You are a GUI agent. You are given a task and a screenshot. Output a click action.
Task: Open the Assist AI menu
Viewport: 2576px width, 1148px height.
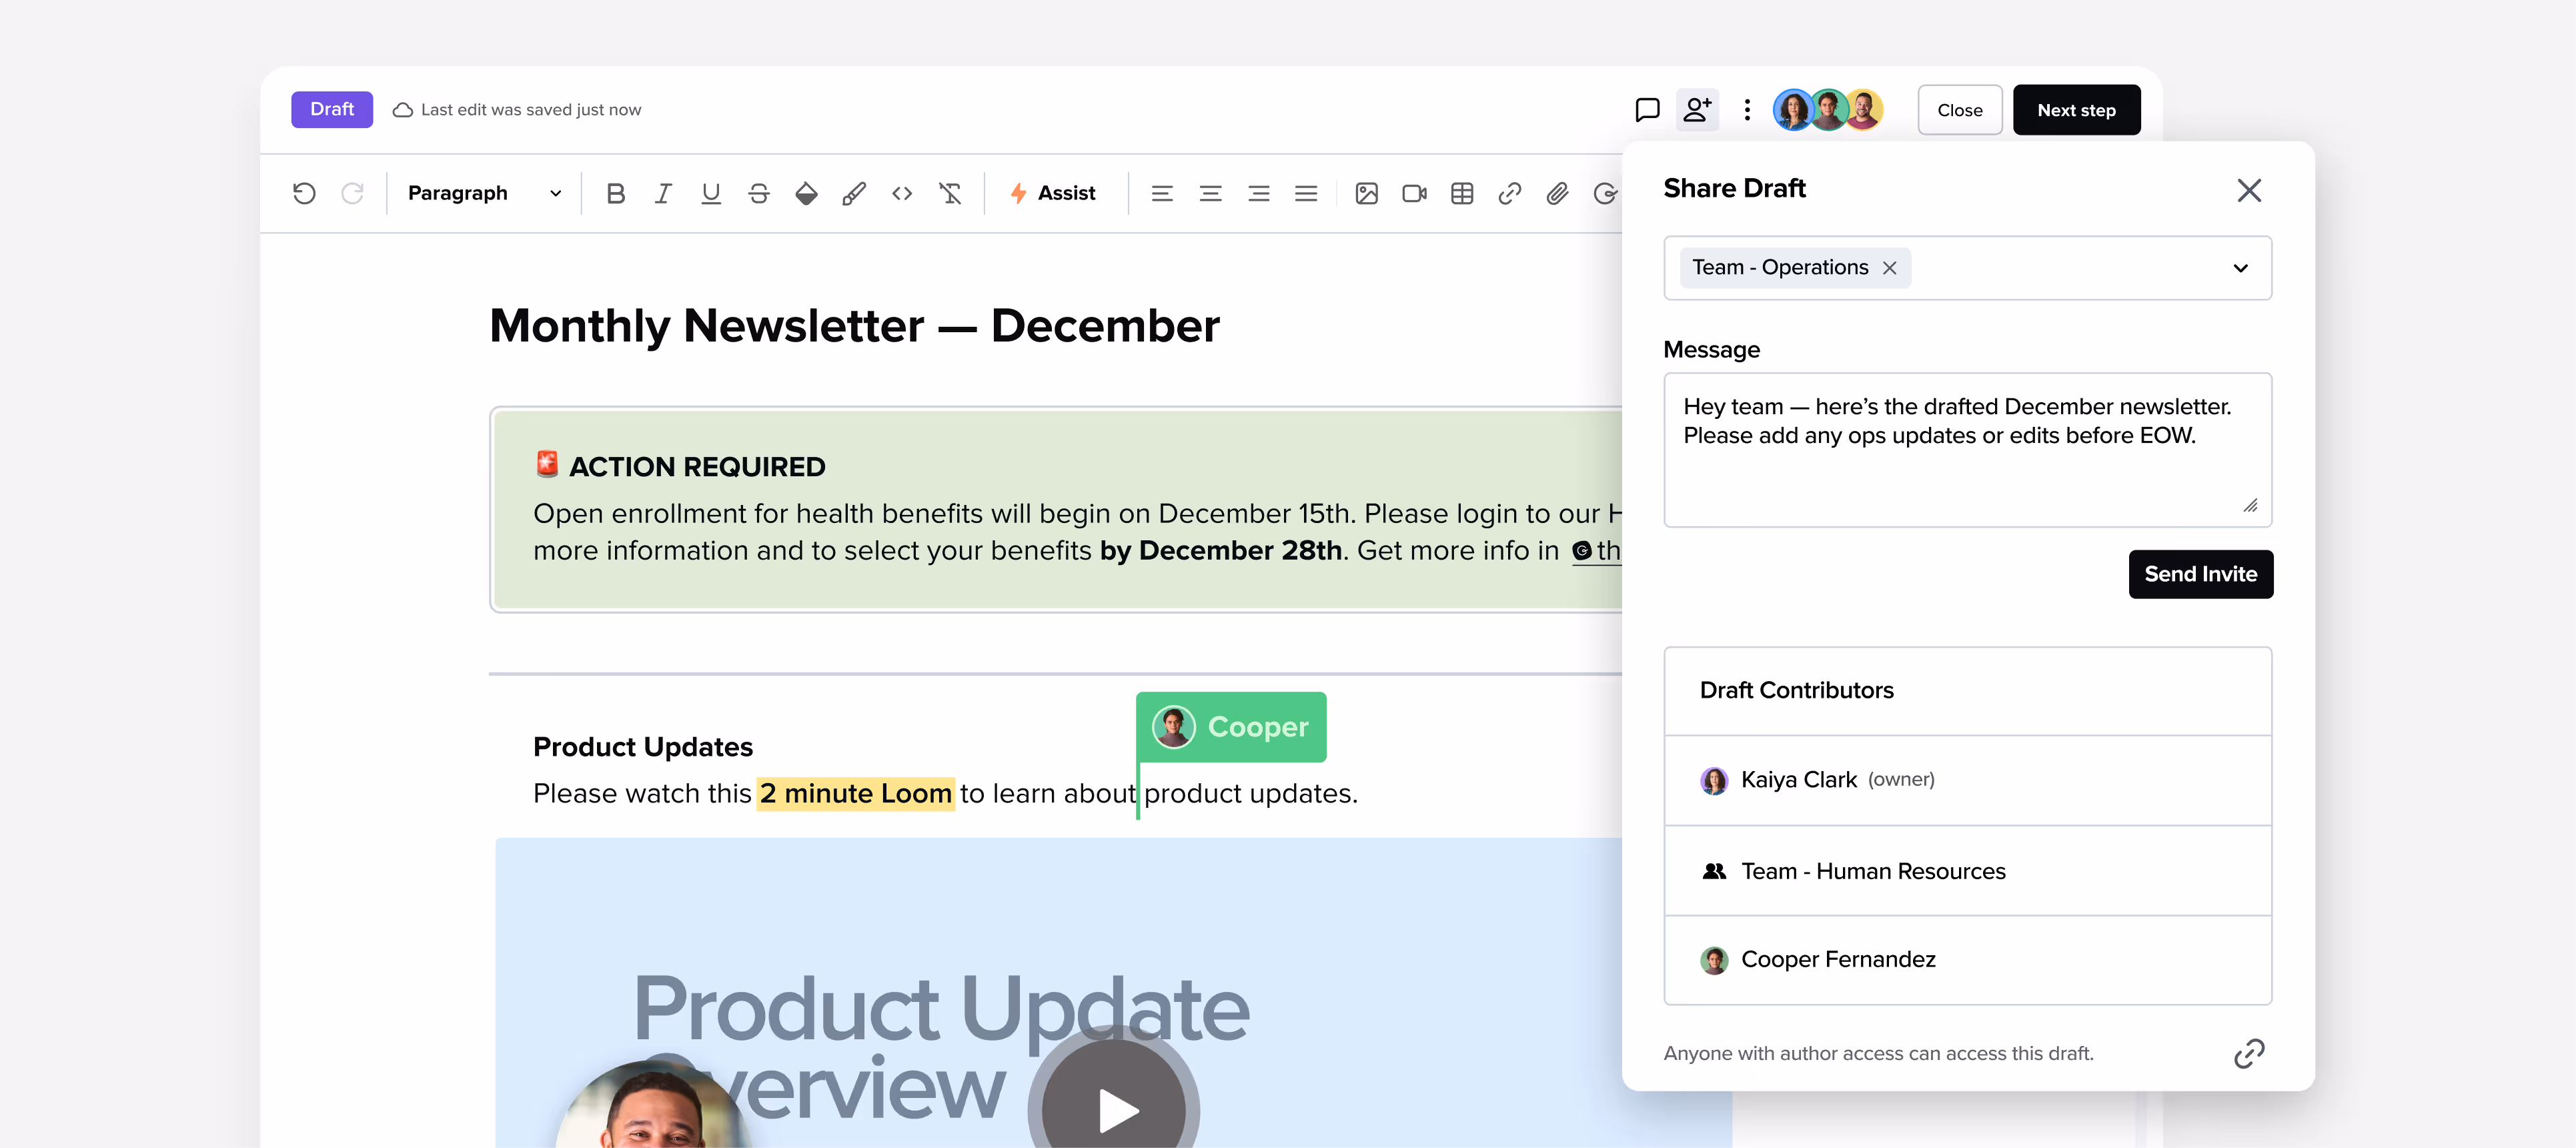(1053, 193)
